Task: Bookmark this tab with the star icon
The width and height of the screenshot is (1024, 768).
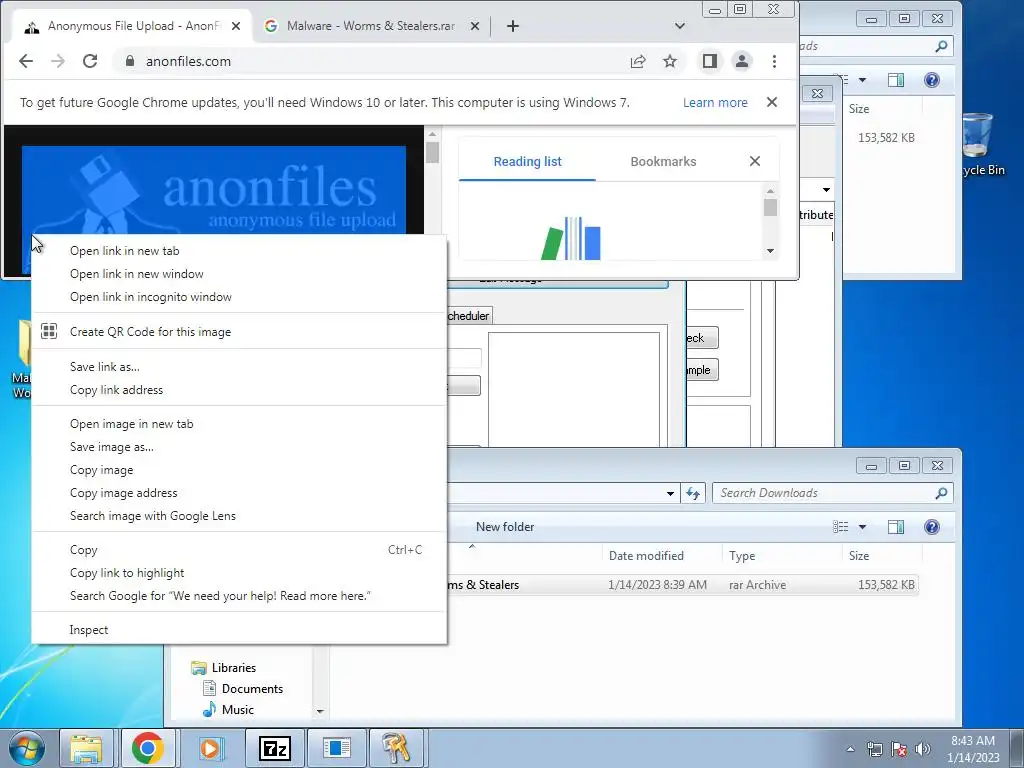Action: pos(670,61)
